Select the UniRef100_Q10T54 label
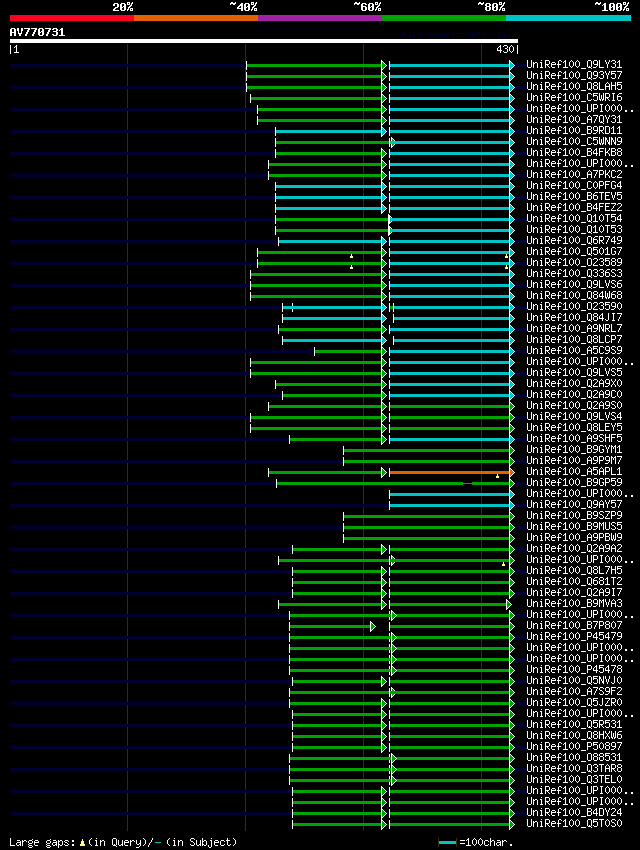This screenshot has width=640, height=850. 574,218
